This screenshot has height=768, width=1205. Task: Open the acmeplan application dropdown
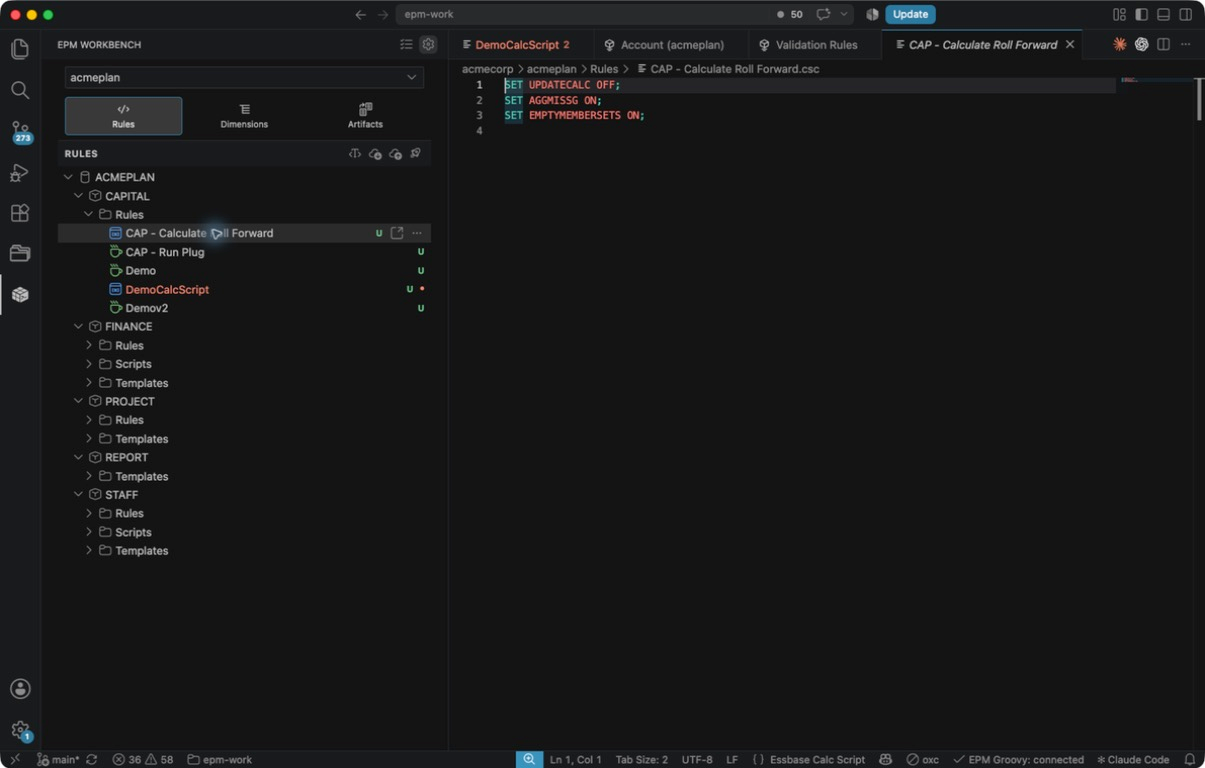244,77
